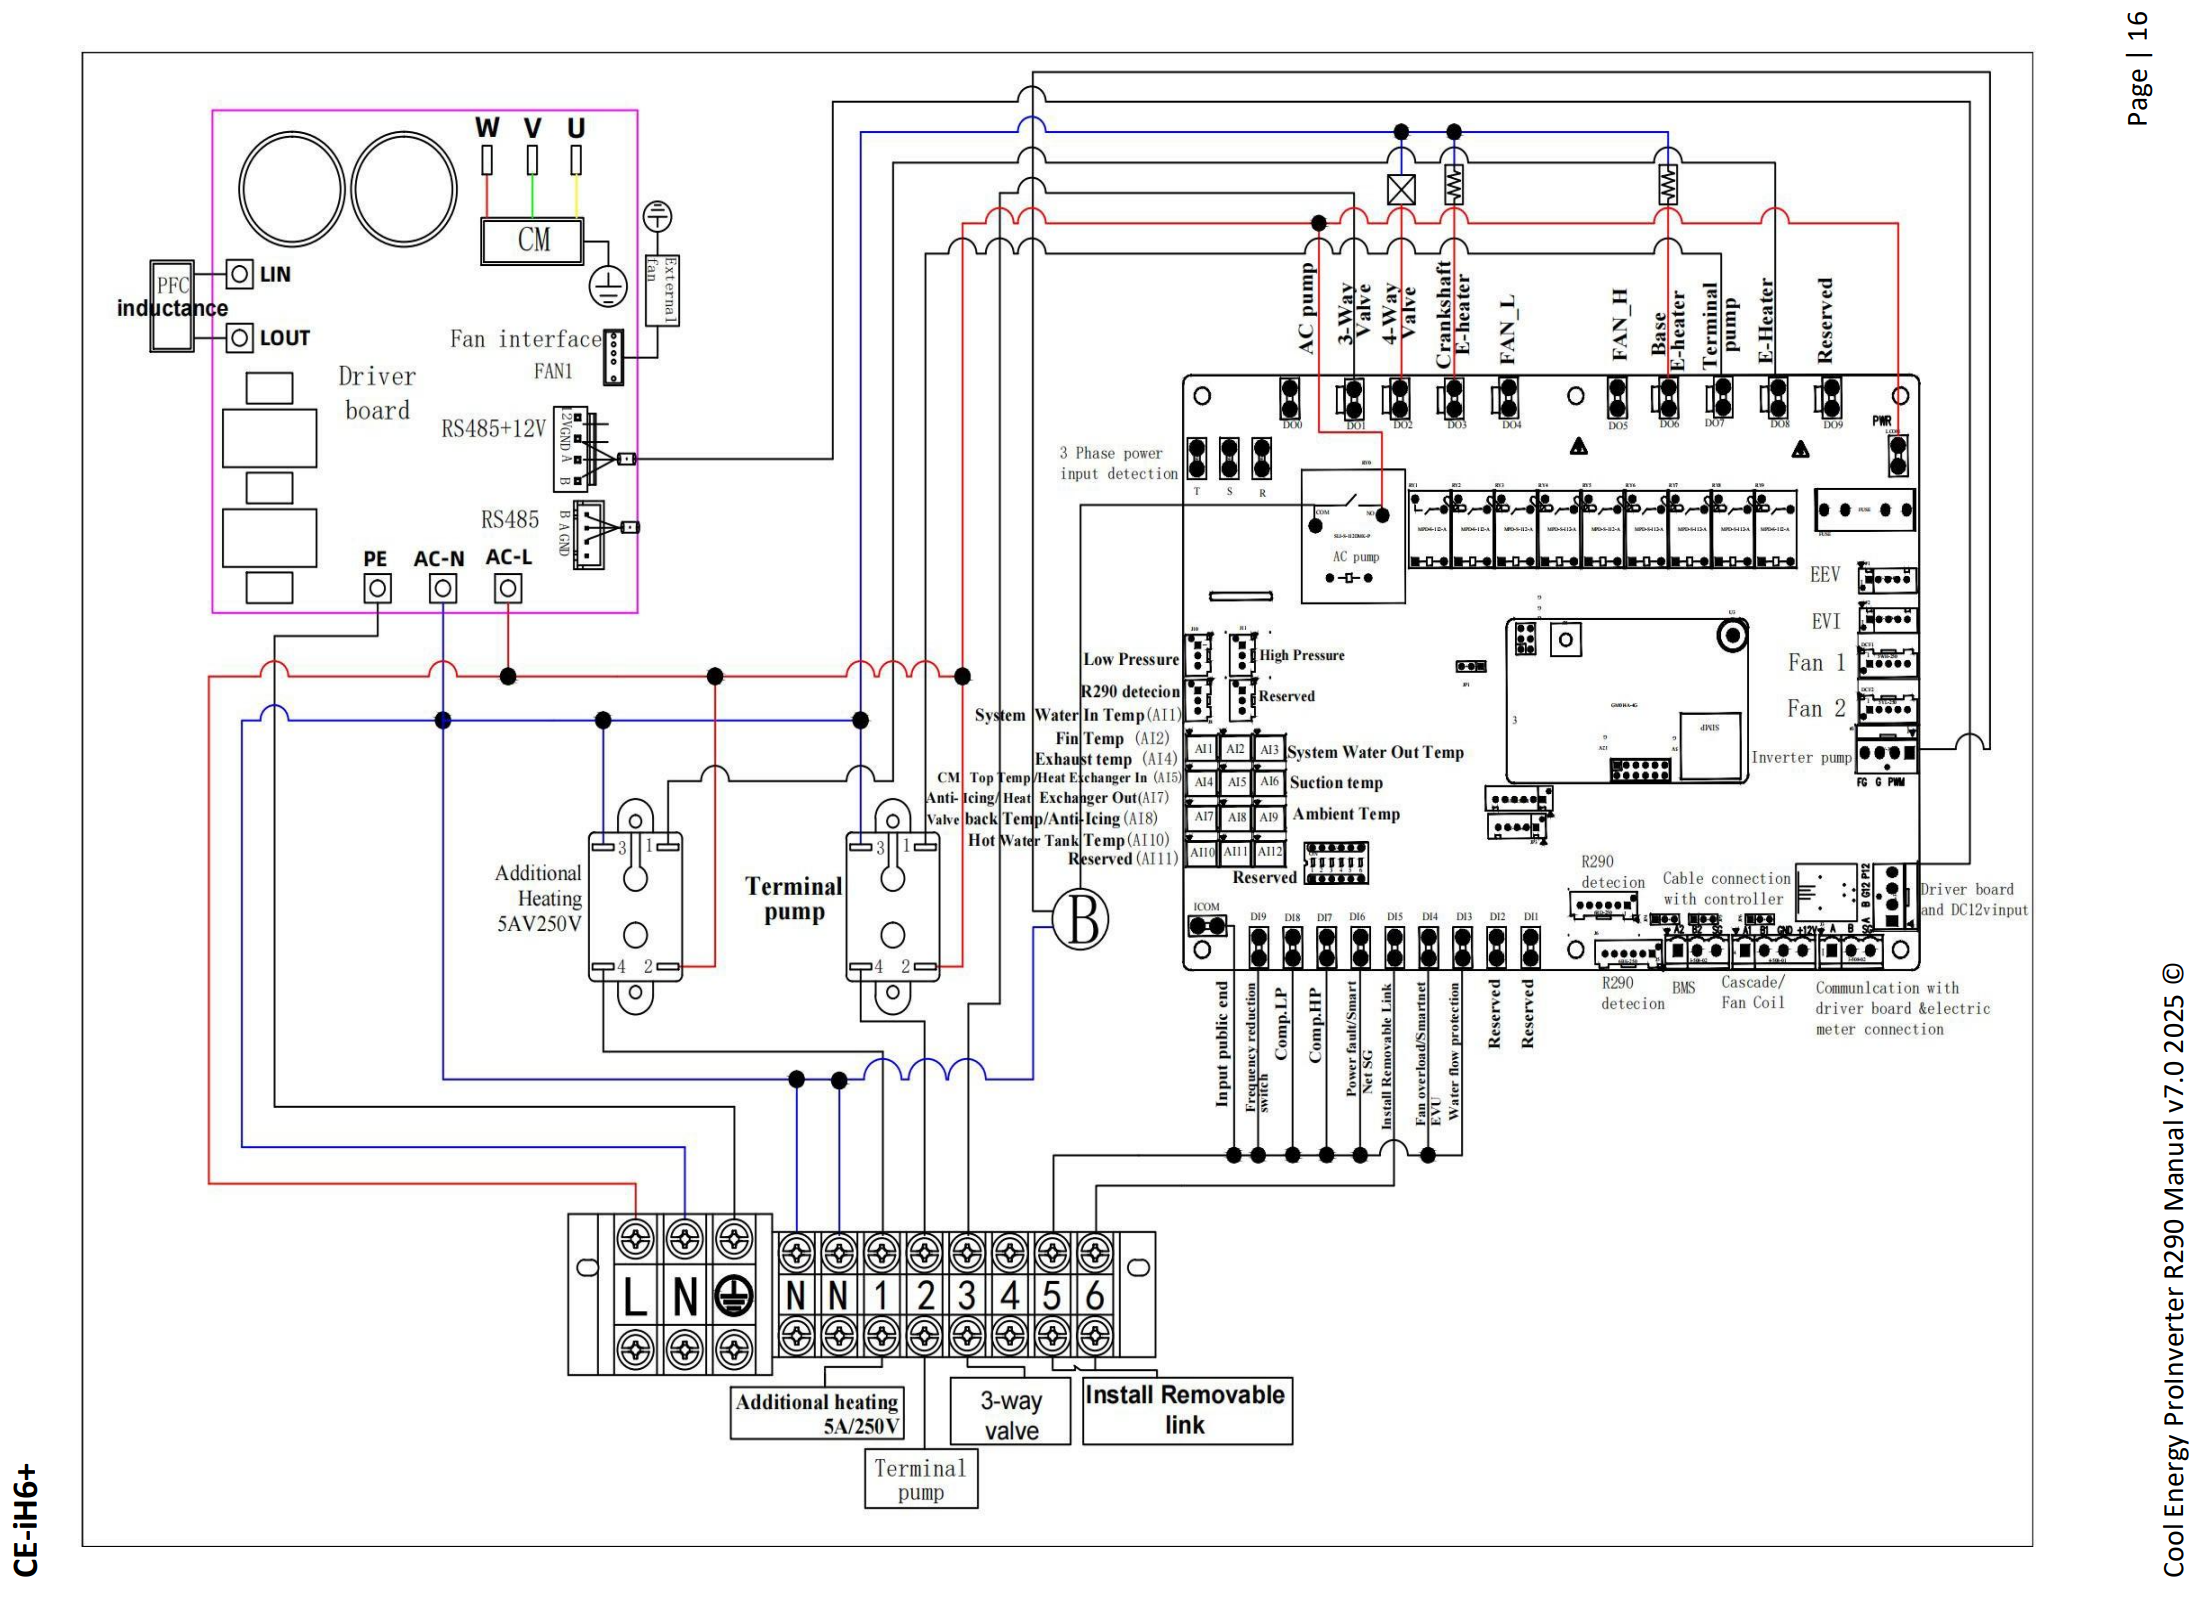Click the FAN1 fan interface connector
The width and height of the screenshot is (2200, 1623).
coord(613,357)
